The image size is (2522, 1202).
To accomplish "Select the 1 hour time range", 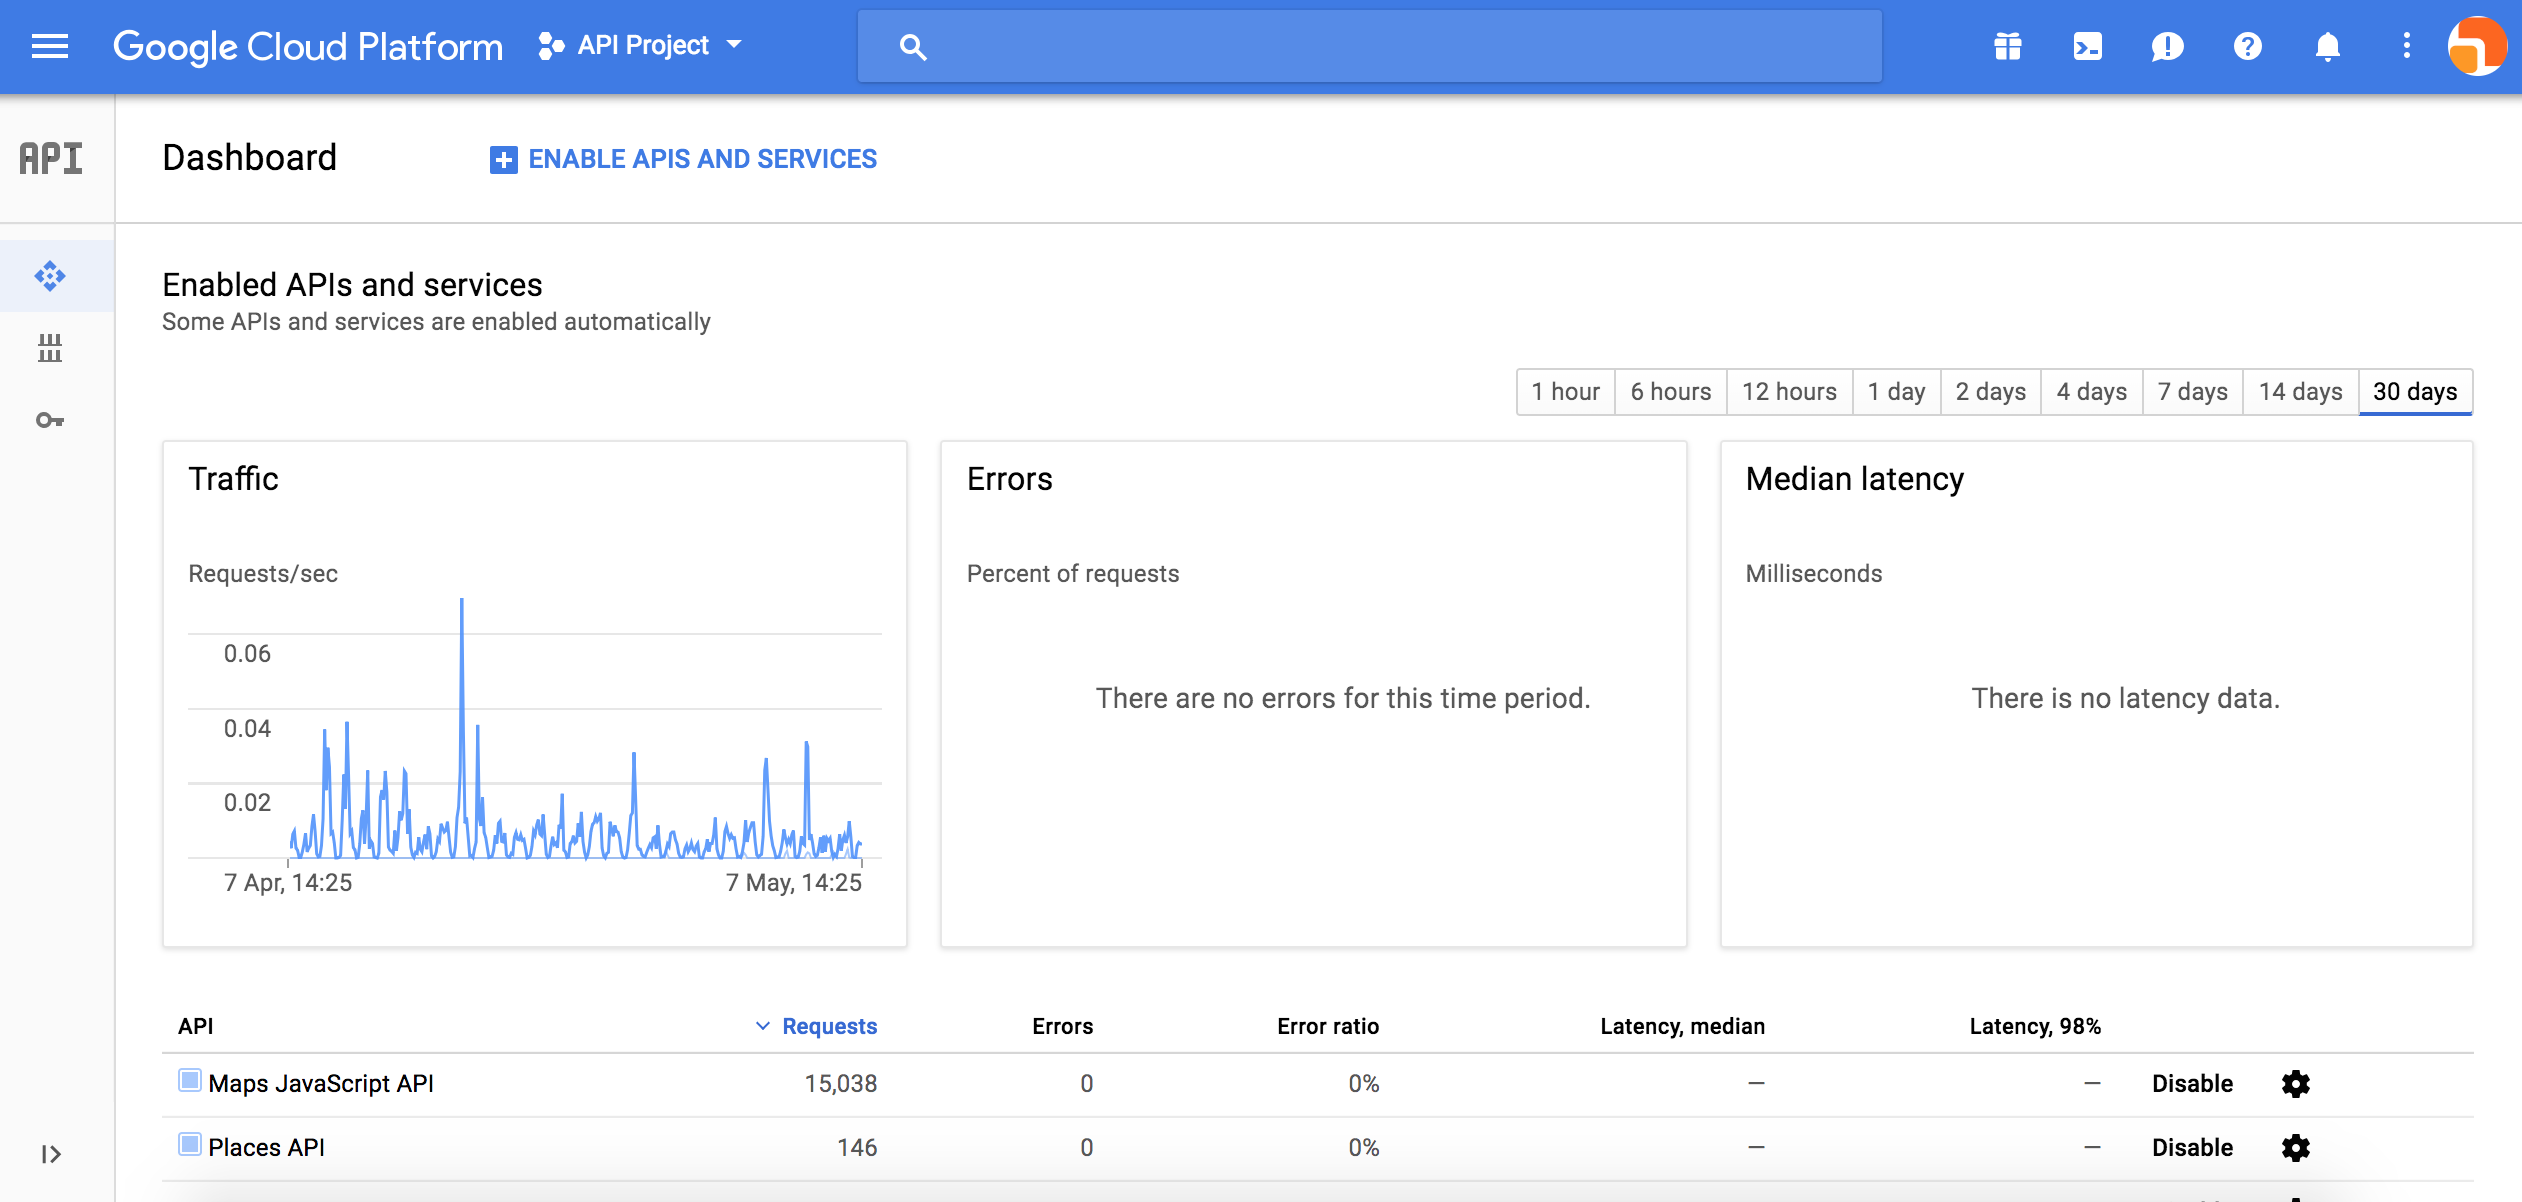I will pyautogui.click(x=1565, y=392).
